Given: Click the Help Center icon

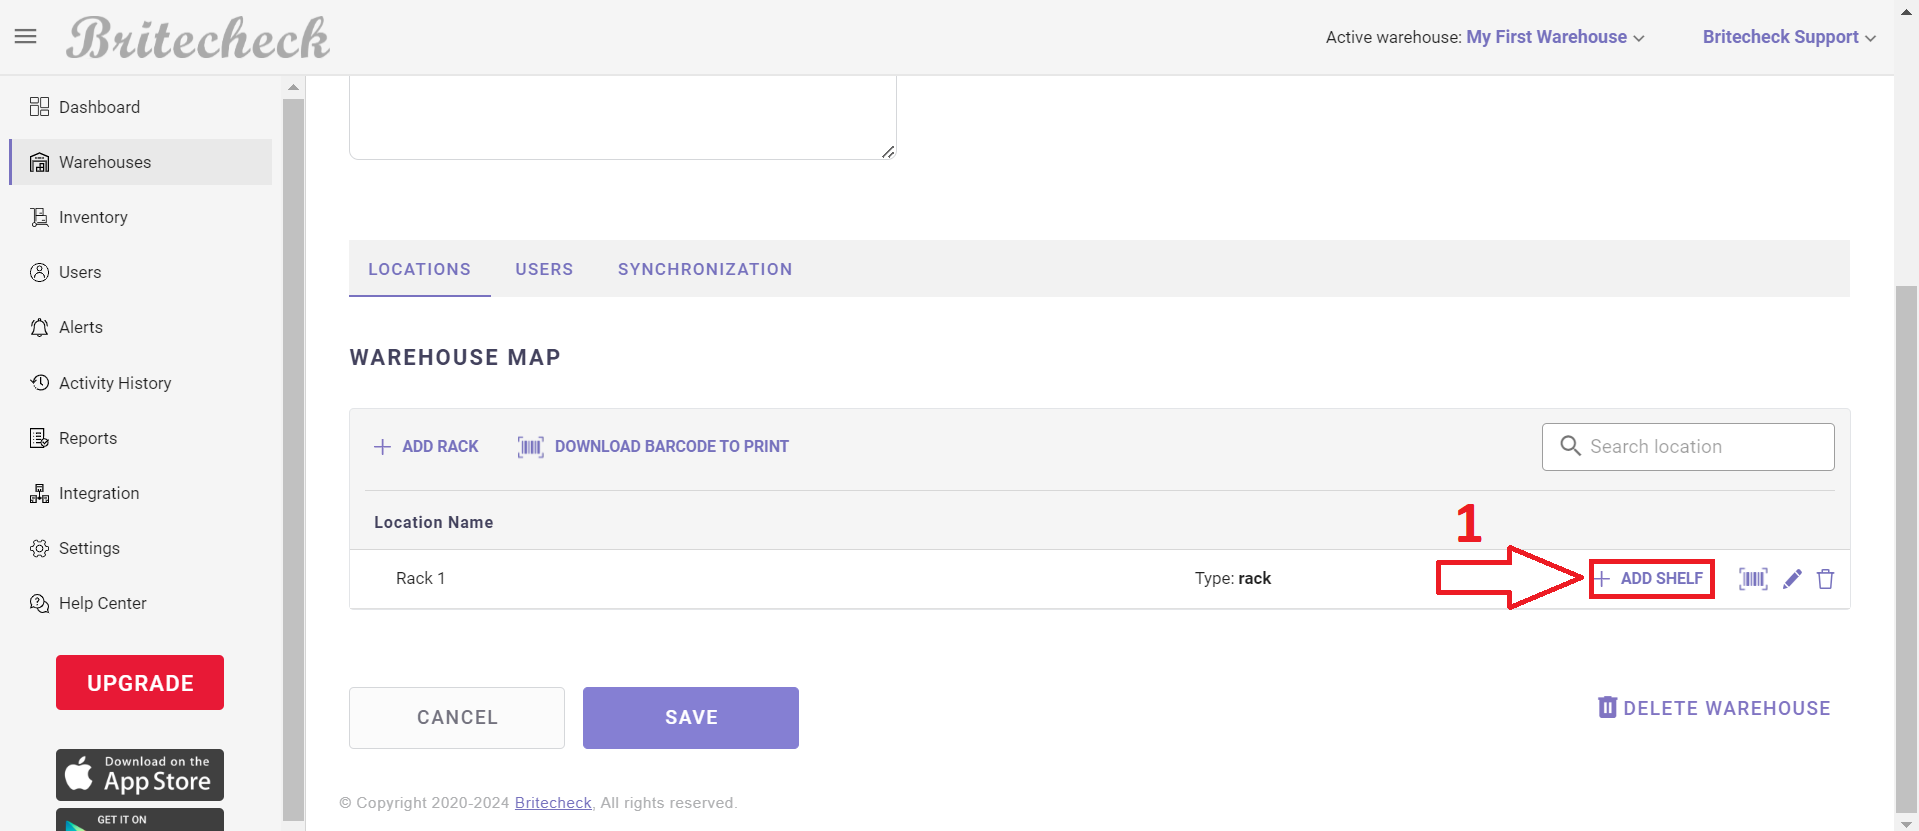Looking at the screenshot, I should pos(39,603).
